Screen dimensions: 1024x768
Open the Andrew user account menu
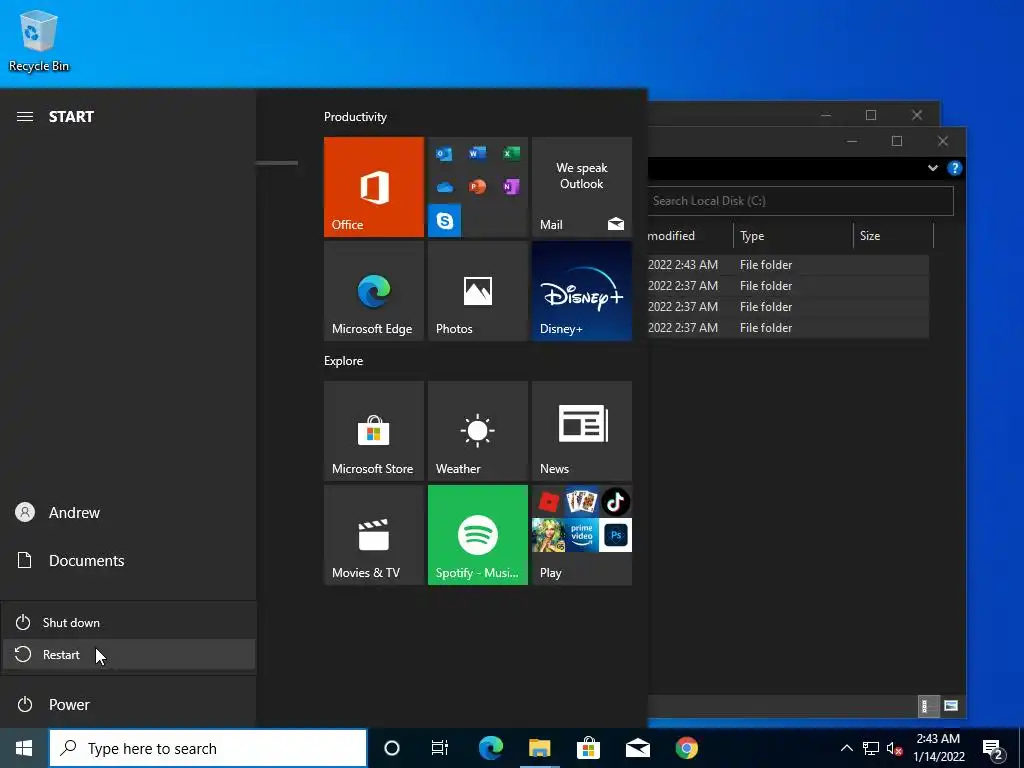coord(128,513)
